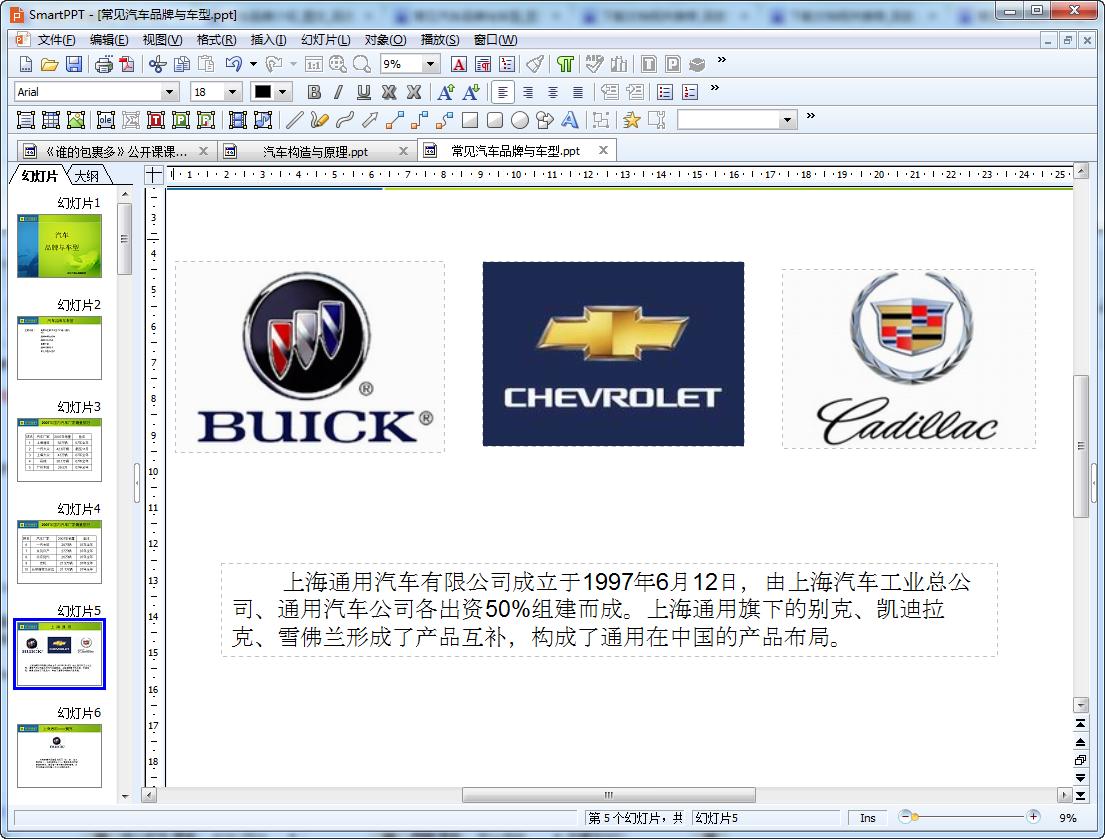The width and height of the screenshot is (1105, 839).
Task: Draw a rectangle shape
Action: point(470,120)
